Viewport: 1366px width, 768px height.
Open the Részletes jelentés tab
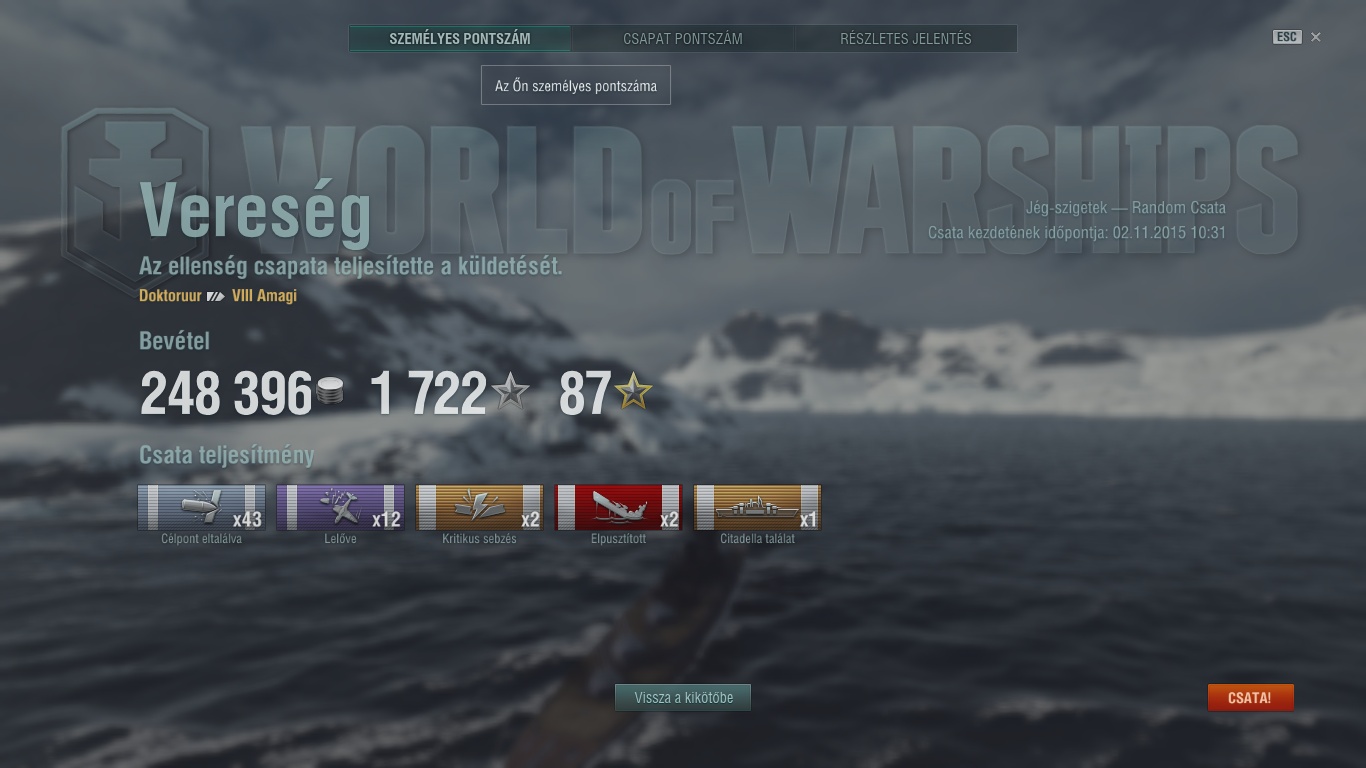pos(906,39)
